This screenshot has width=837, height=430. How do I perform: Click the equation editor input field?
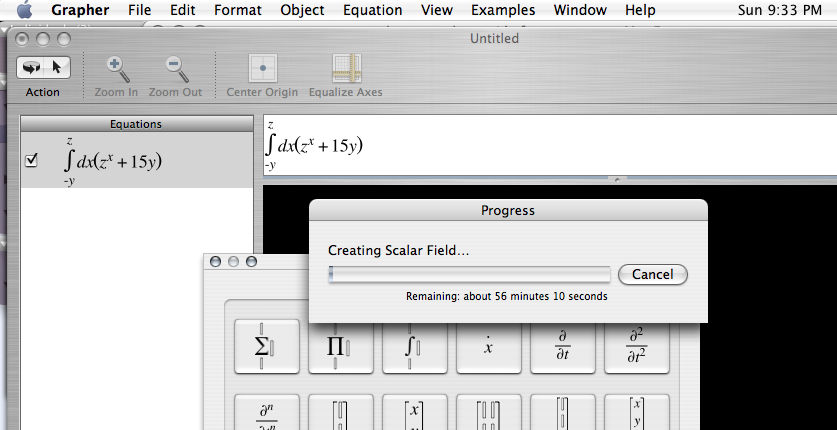550,145
